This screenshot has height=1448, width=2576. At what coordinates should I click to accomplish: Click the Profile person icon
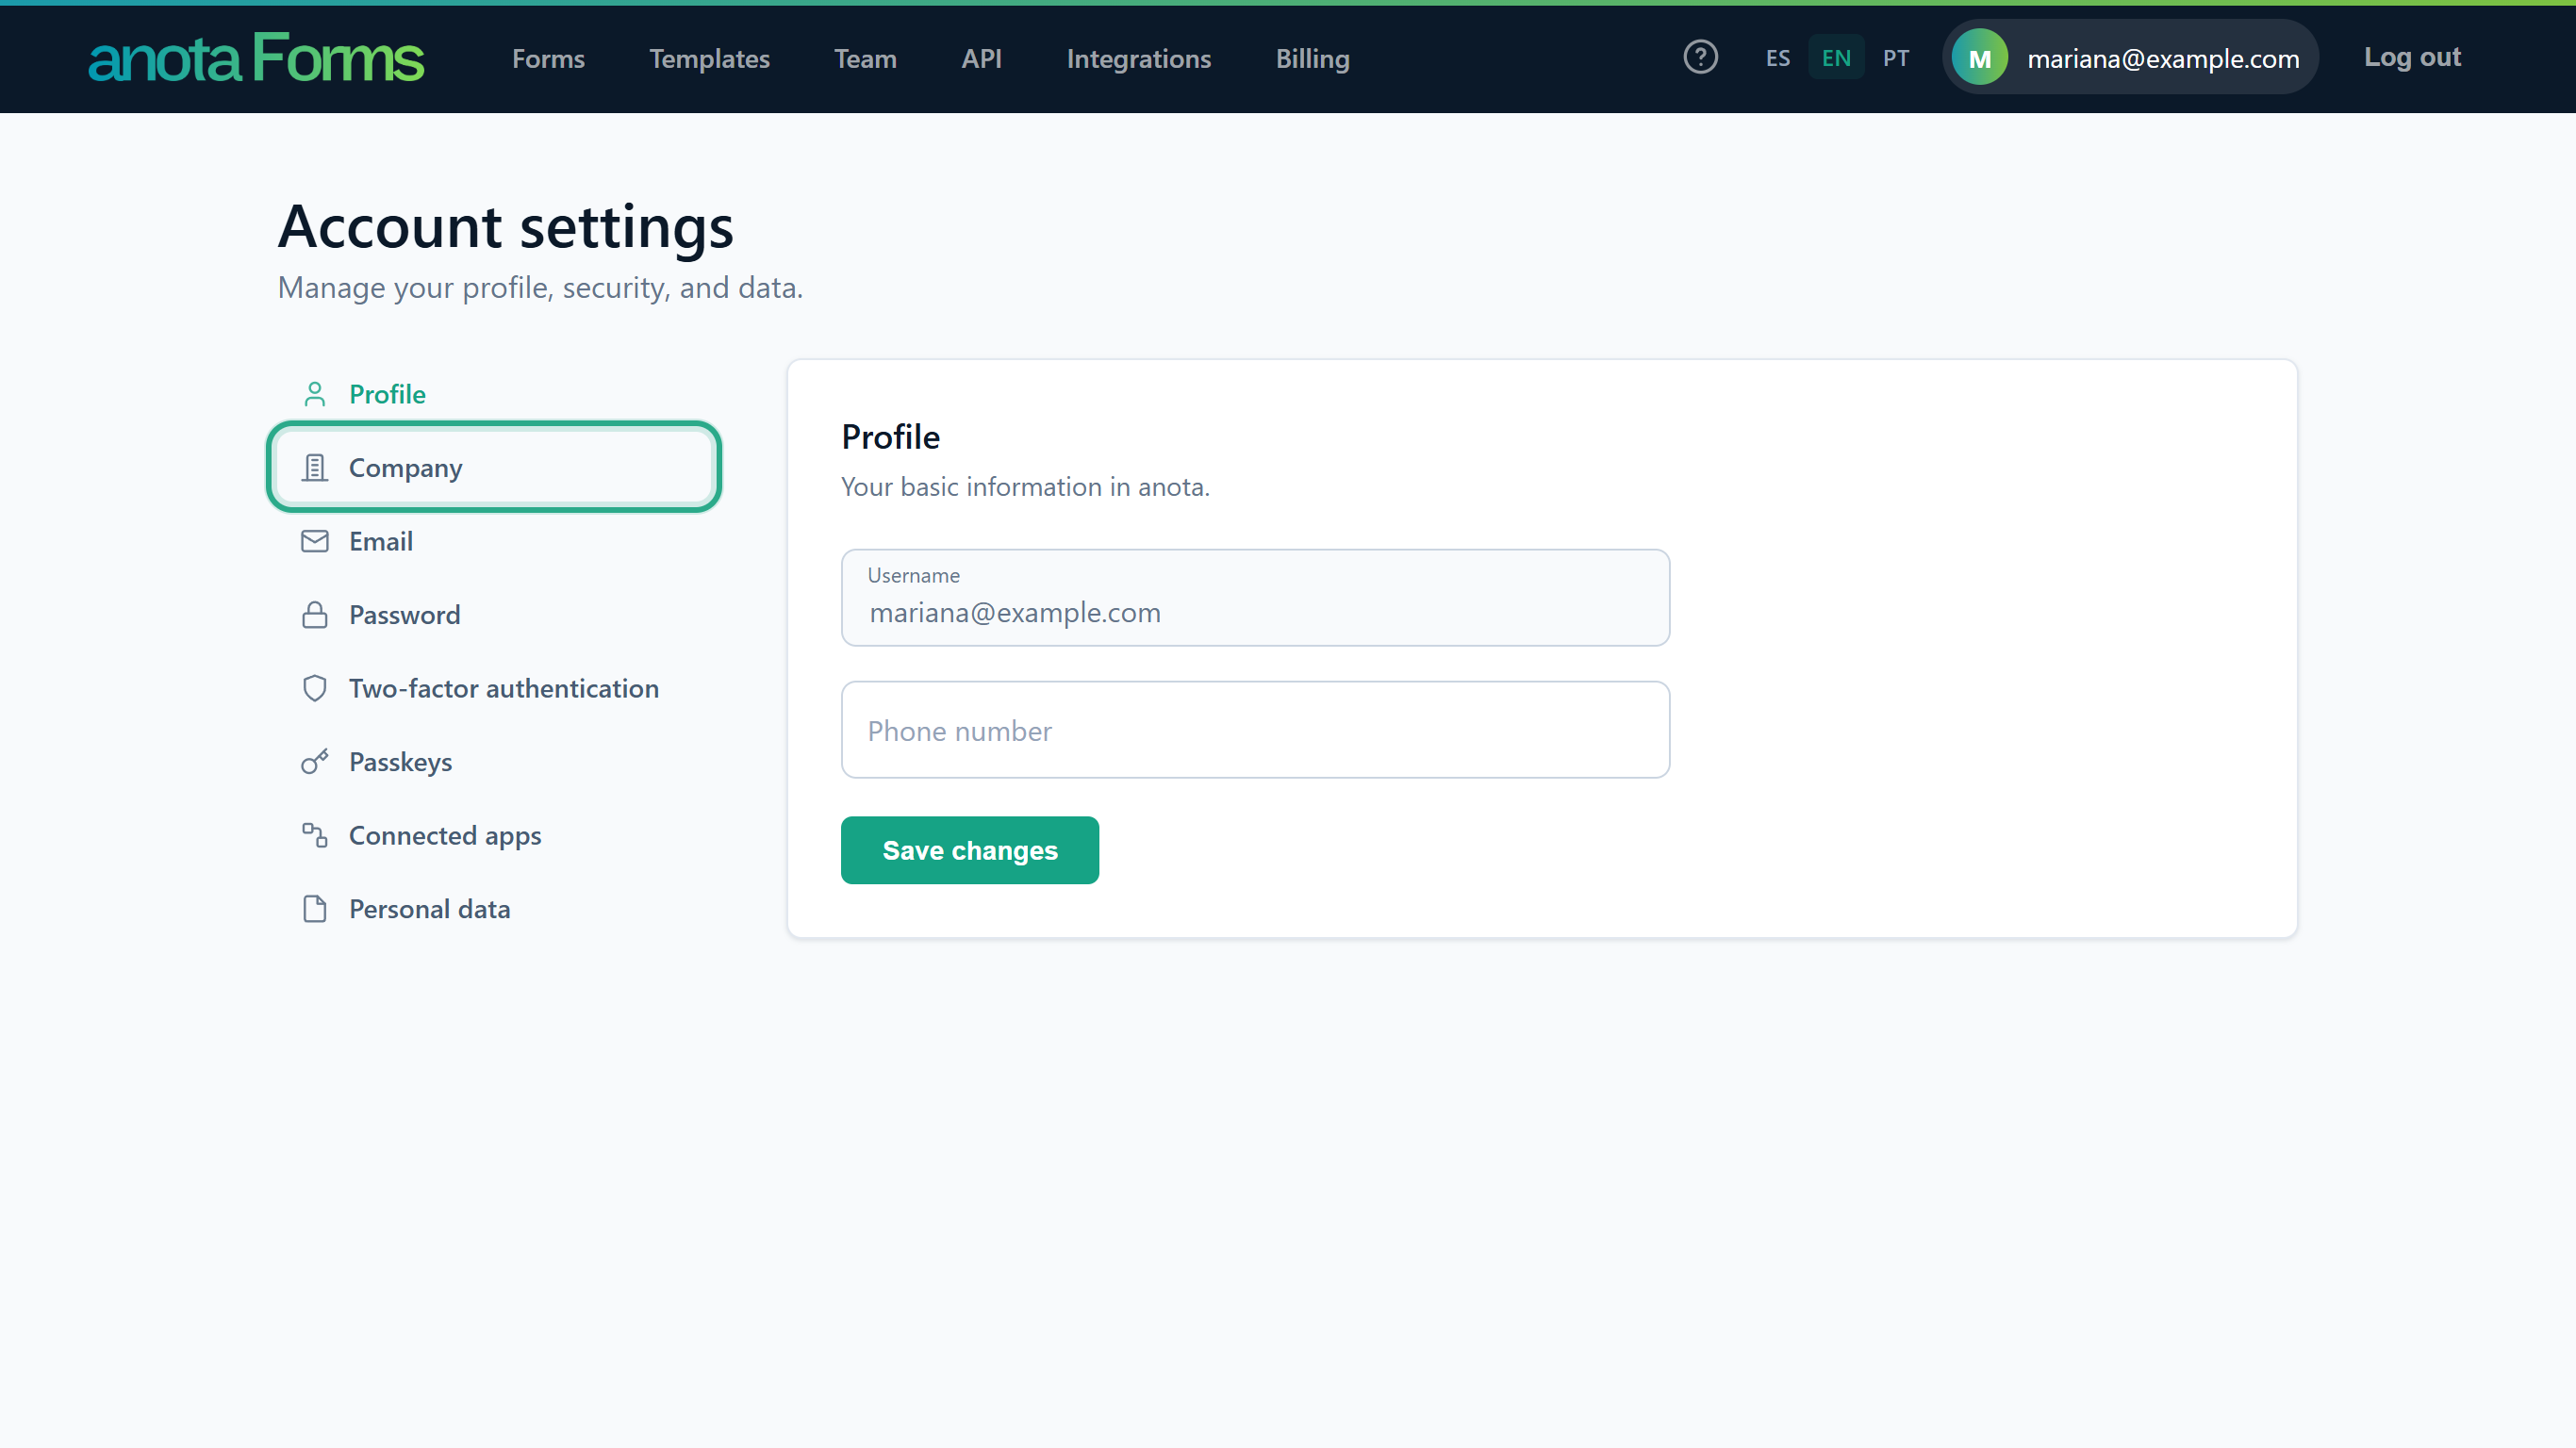(315, 394)
